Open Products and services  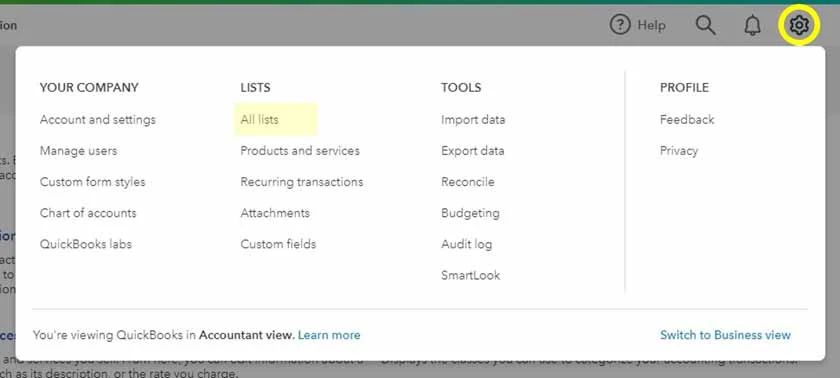click(x=300, y=150)
